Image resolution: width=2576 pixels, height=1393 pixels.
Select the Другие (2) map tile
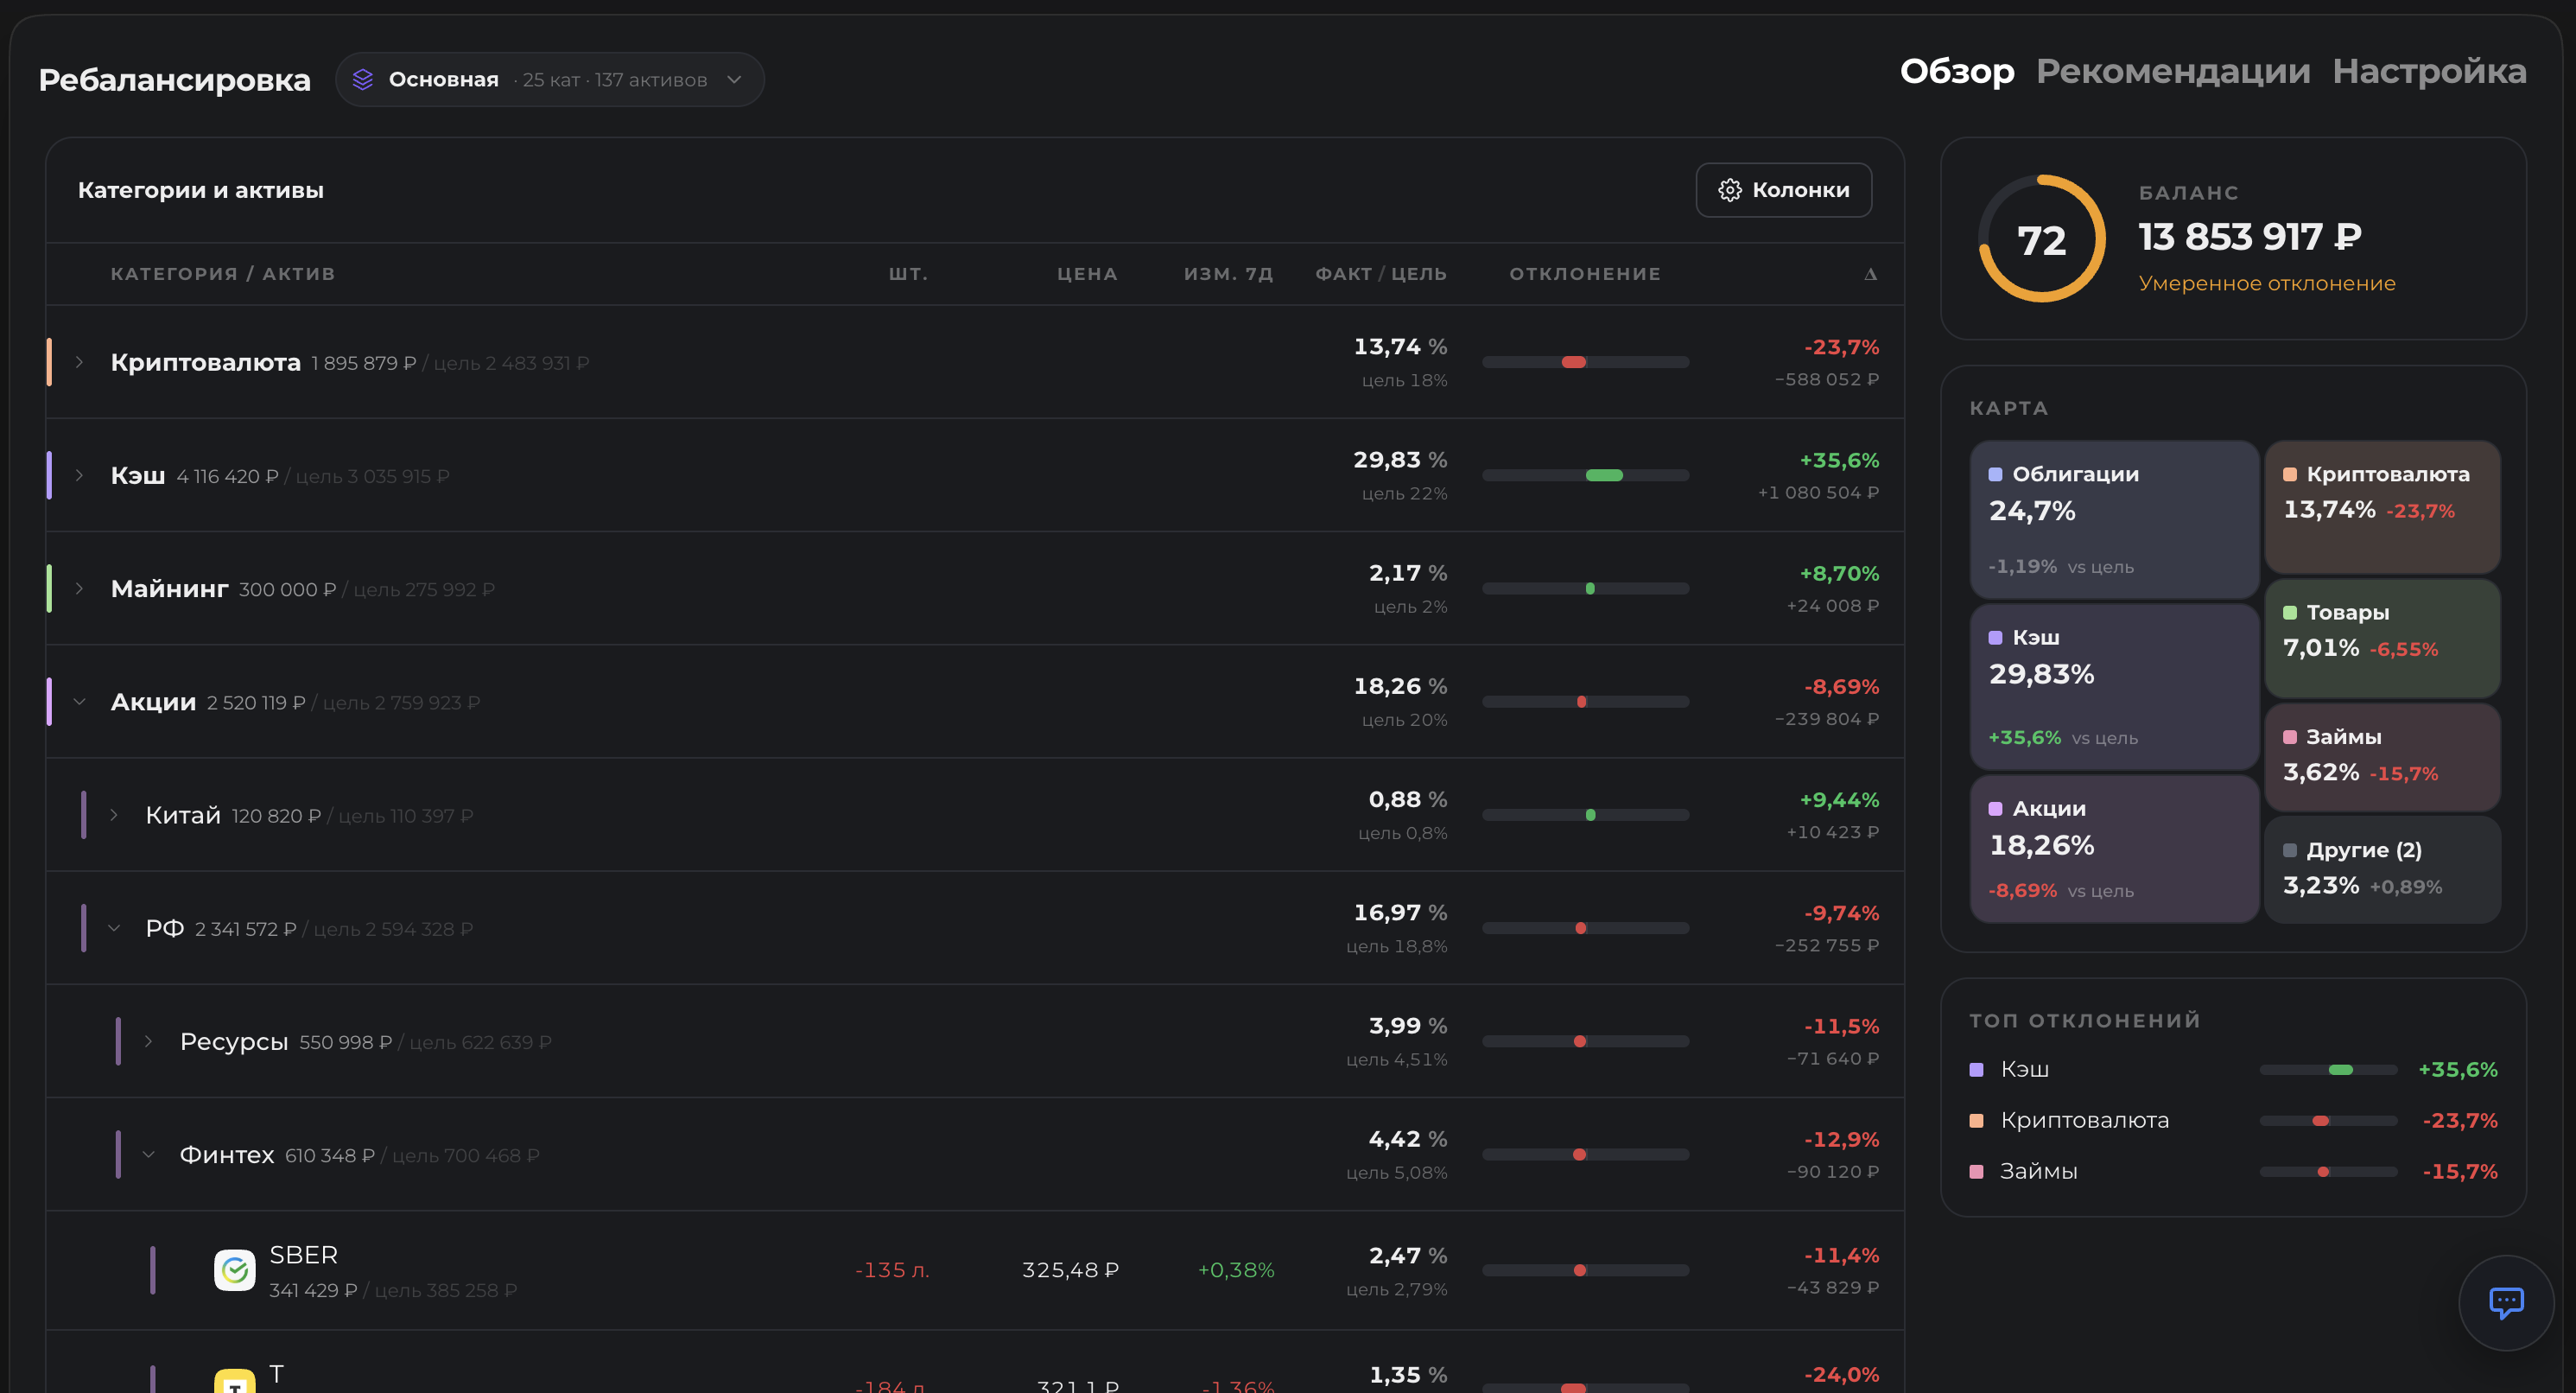tap(2382, 869)
